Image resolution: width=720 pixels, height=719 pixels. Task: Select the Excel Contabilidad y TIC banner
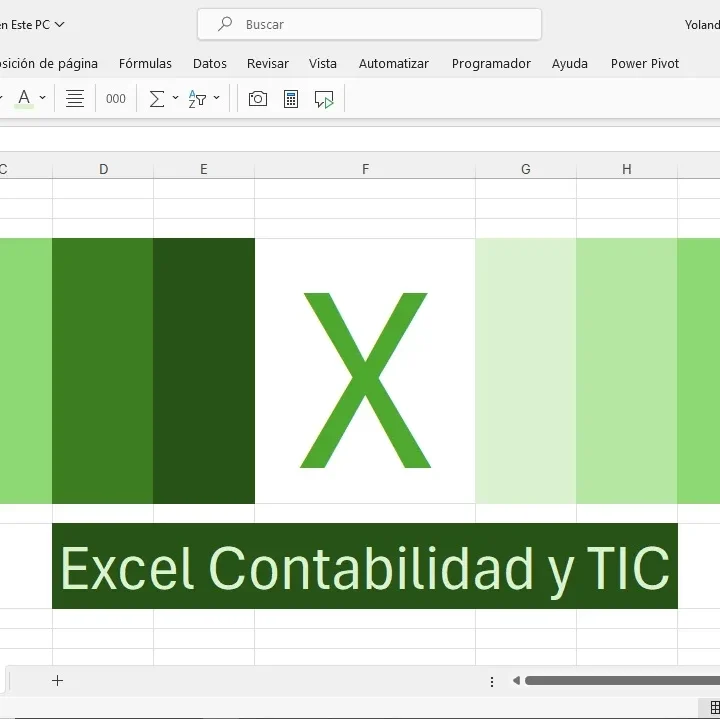point(365,566)
